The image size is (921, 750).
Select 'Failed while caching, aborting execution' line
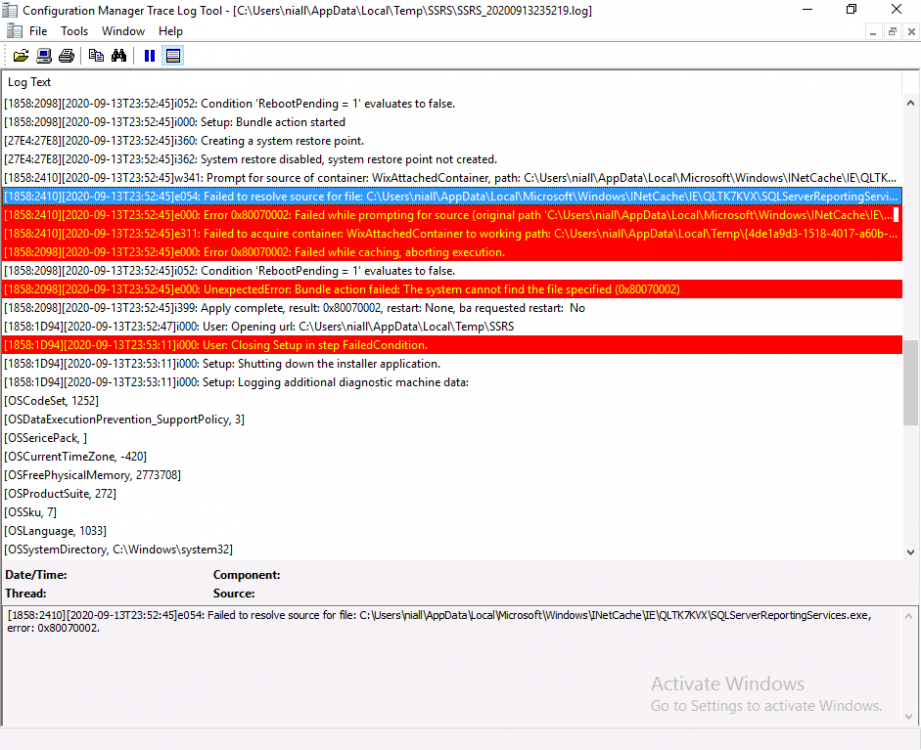(452, 253)
